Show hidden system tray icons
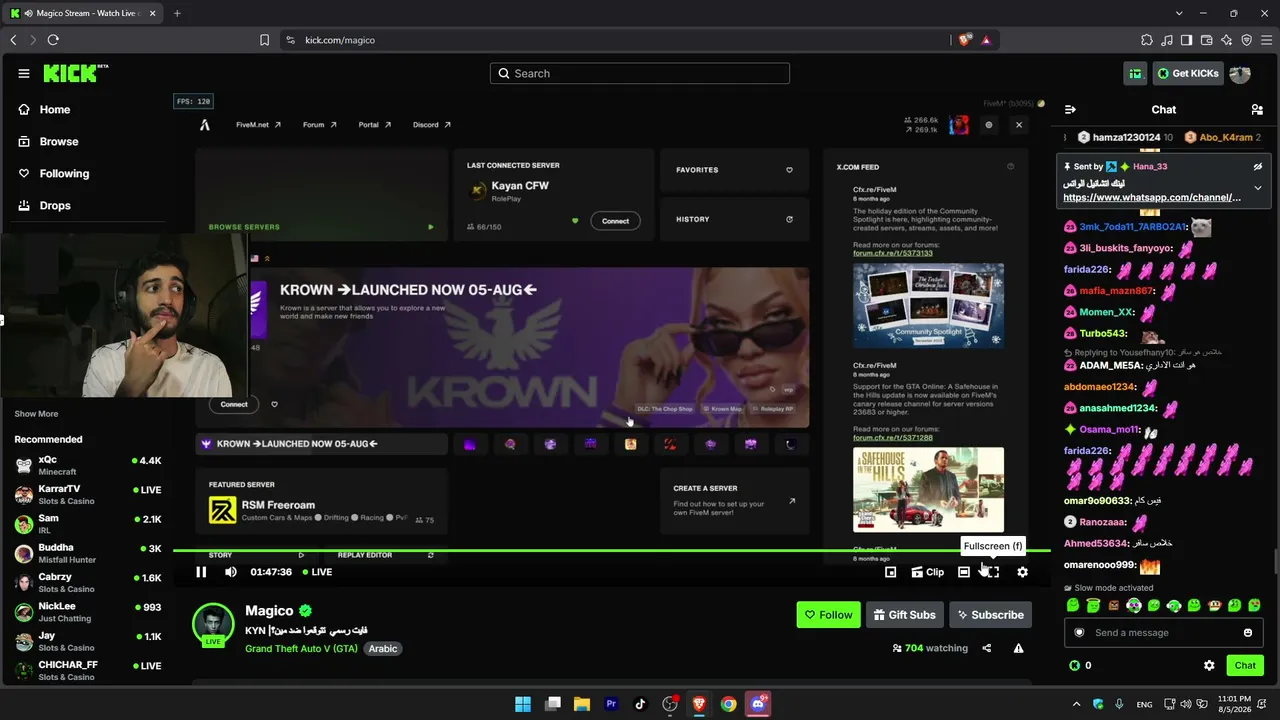1280x720 pixels. coord(1076,704)
